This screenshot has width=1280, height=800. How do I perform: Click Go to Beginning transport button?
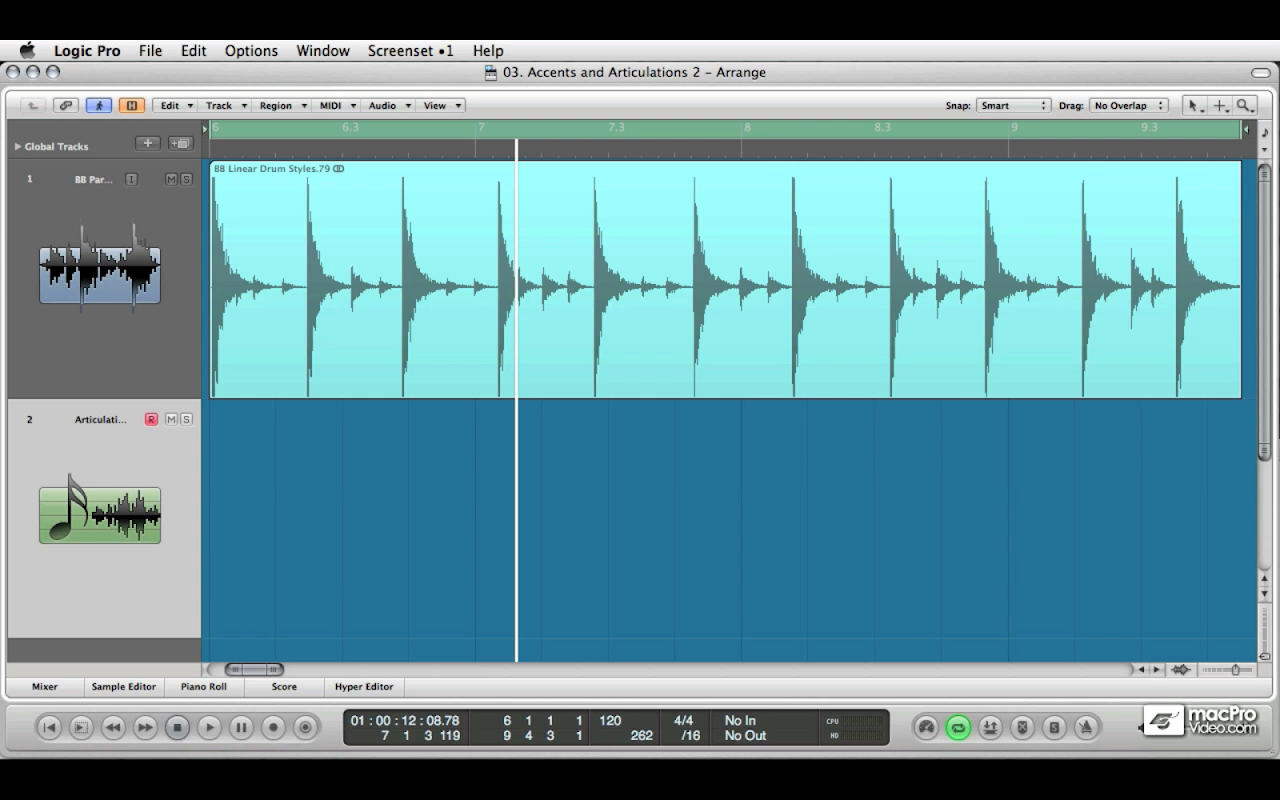49,728
